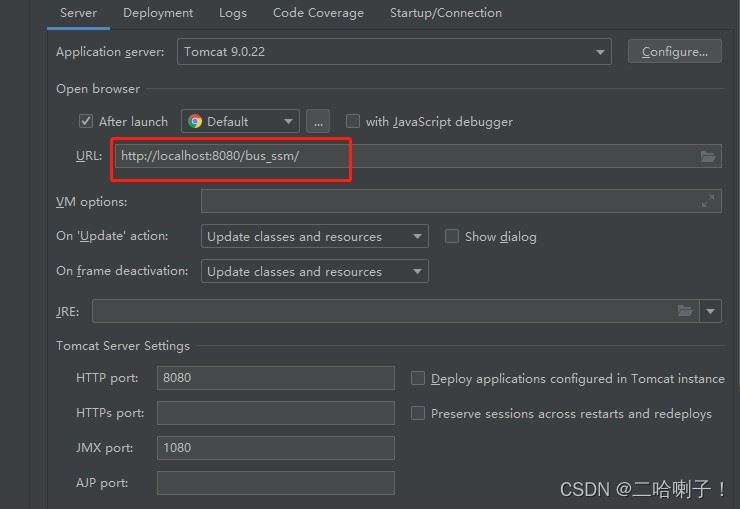
Task: Click the URL input field
Action: (x=418, y=156)
